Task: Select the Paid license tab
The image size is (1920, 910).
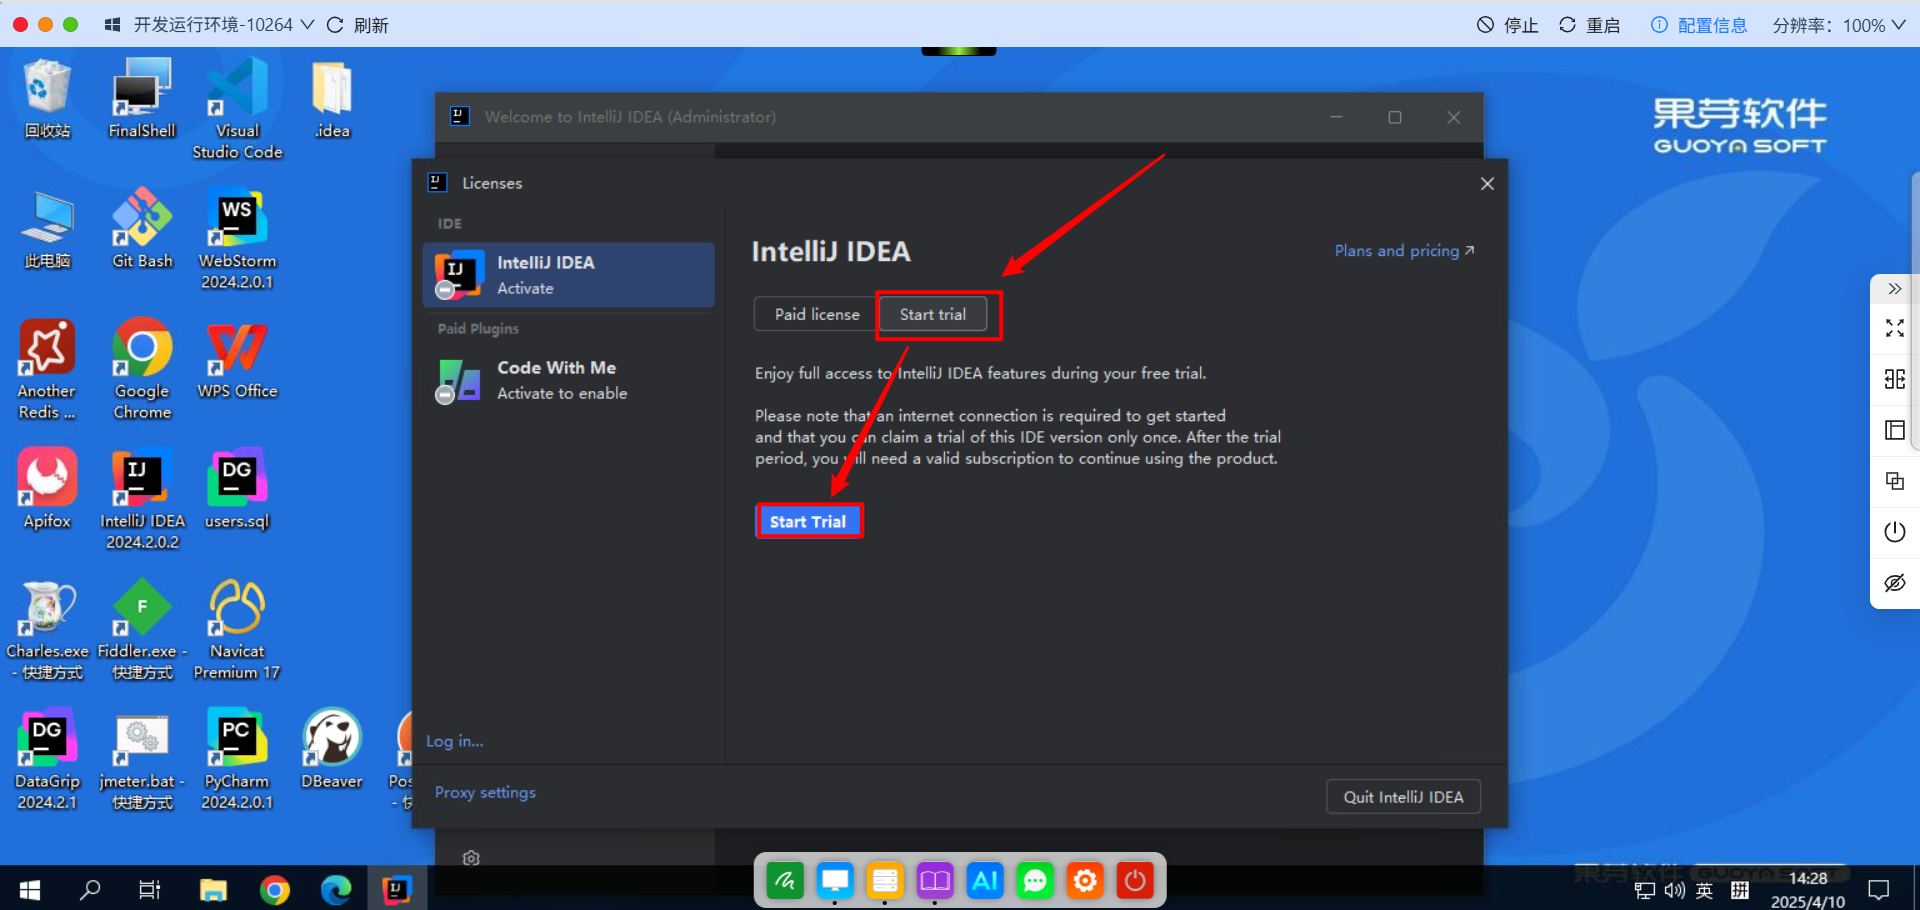Action: tap(817, 314)
